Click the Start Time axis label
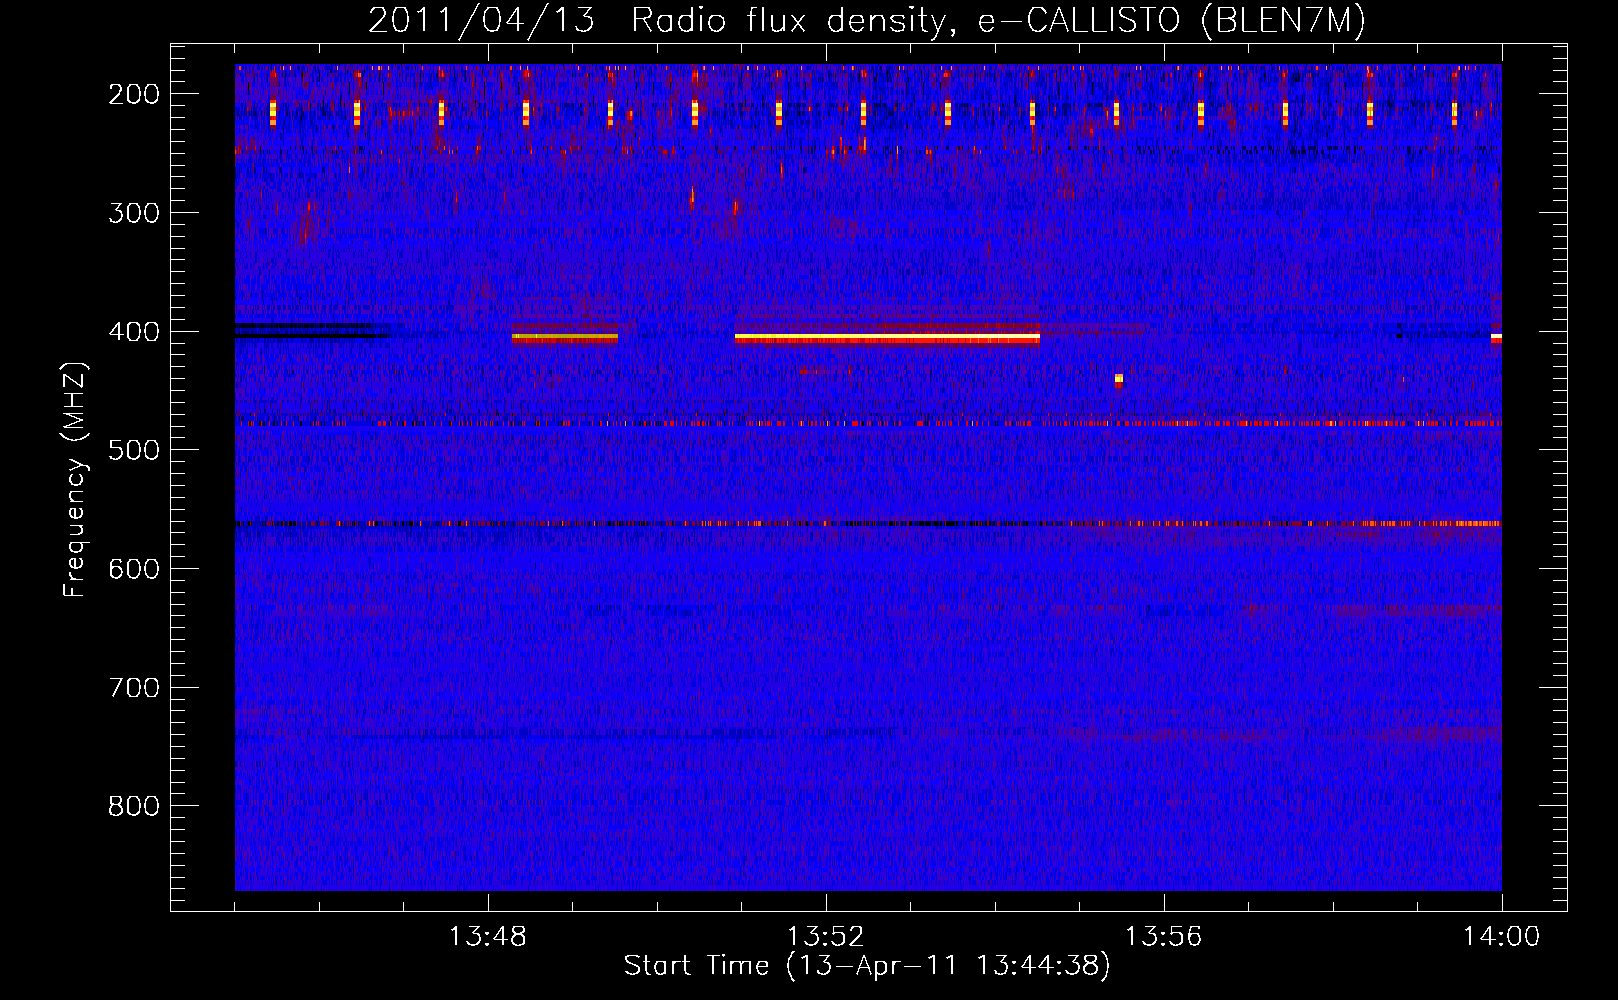This screenshot has width=1618, height=1000. (x=867, y=965)
